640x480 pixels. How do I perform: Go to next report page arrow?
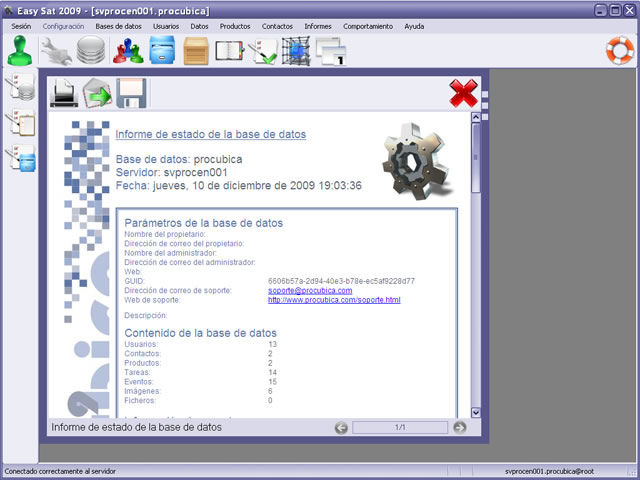pos(460,427)
